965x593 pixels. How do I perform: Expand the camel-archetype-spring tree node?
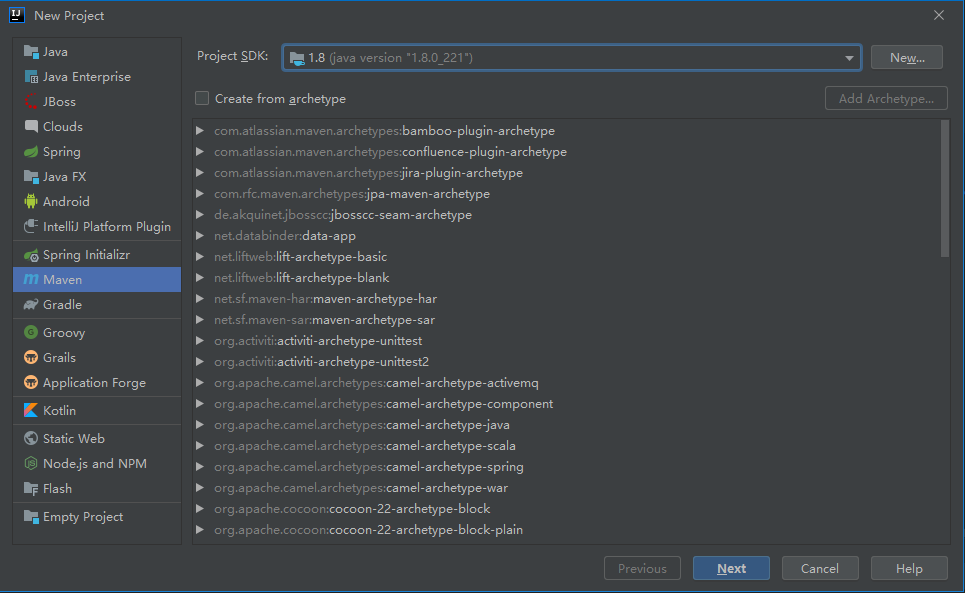pos(200,466)
